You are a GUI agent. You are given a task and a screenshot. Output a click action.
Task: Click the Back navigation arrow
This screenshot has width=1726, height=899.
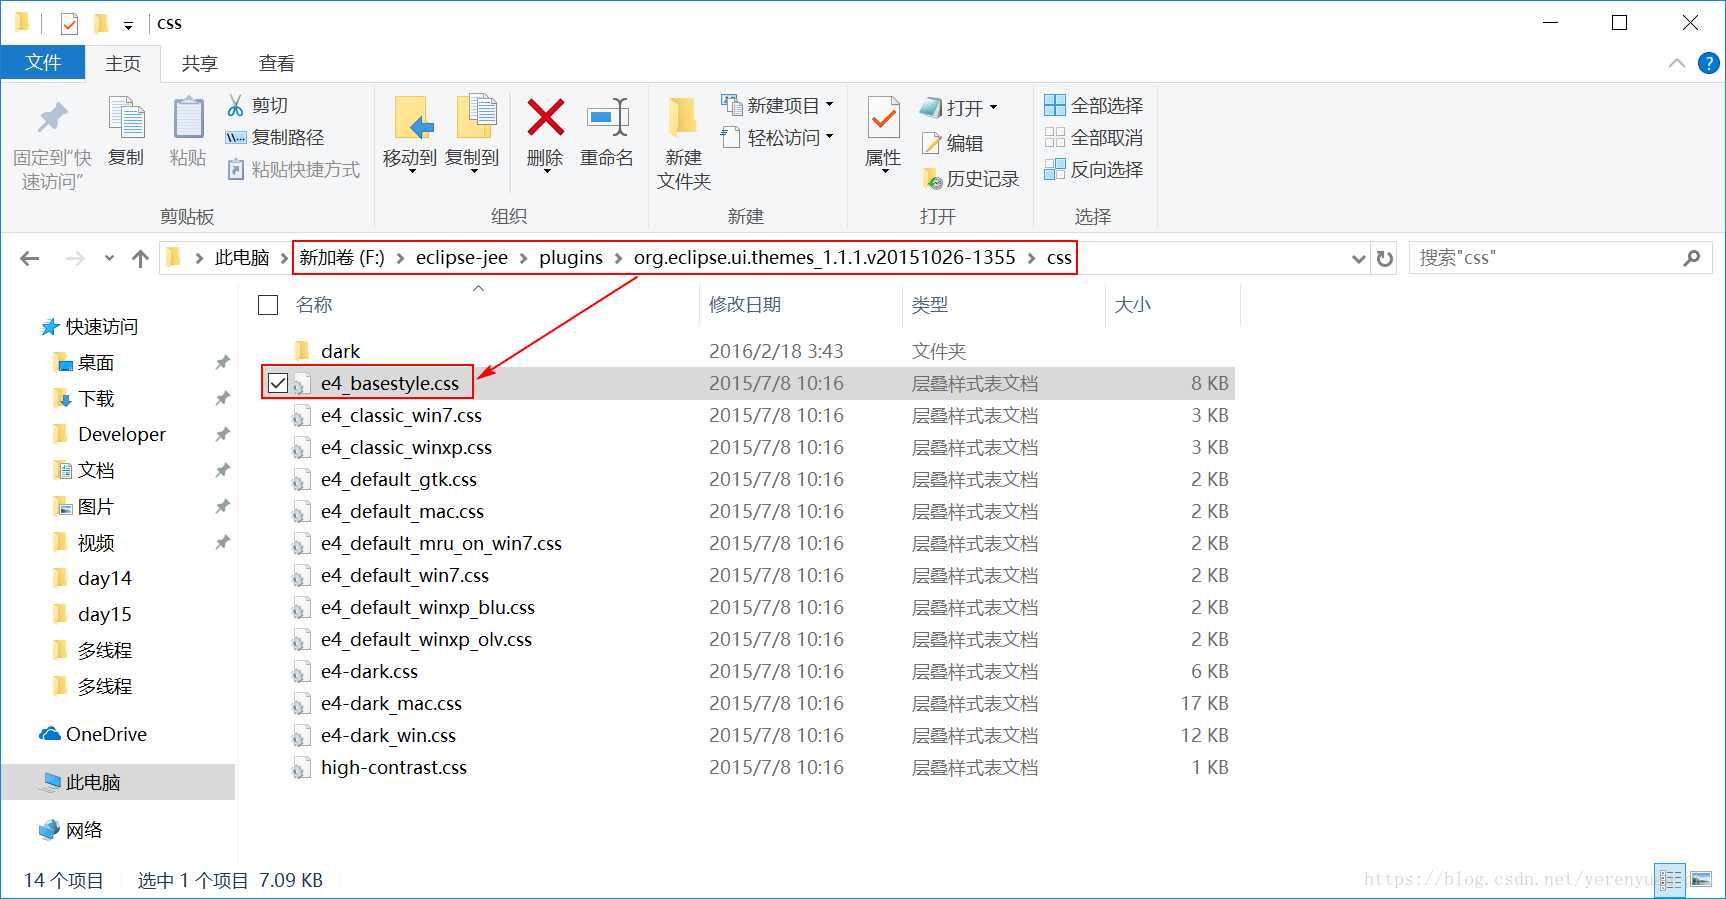point(30,258)
